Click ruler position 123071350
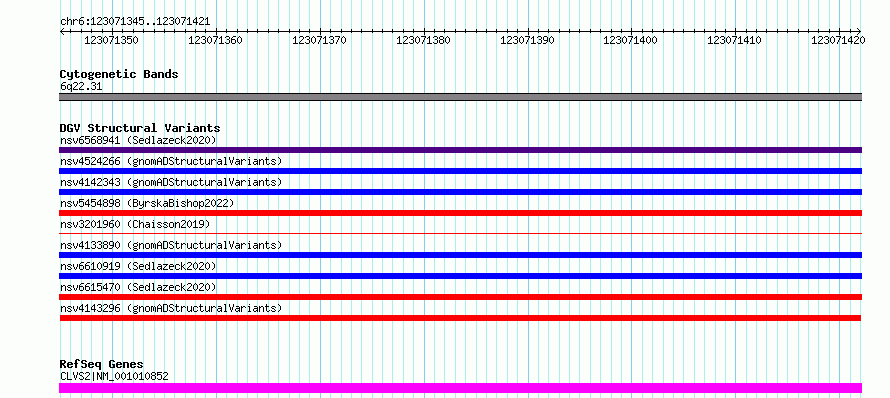This screenshot has height=398, width=890. (111, 40)
